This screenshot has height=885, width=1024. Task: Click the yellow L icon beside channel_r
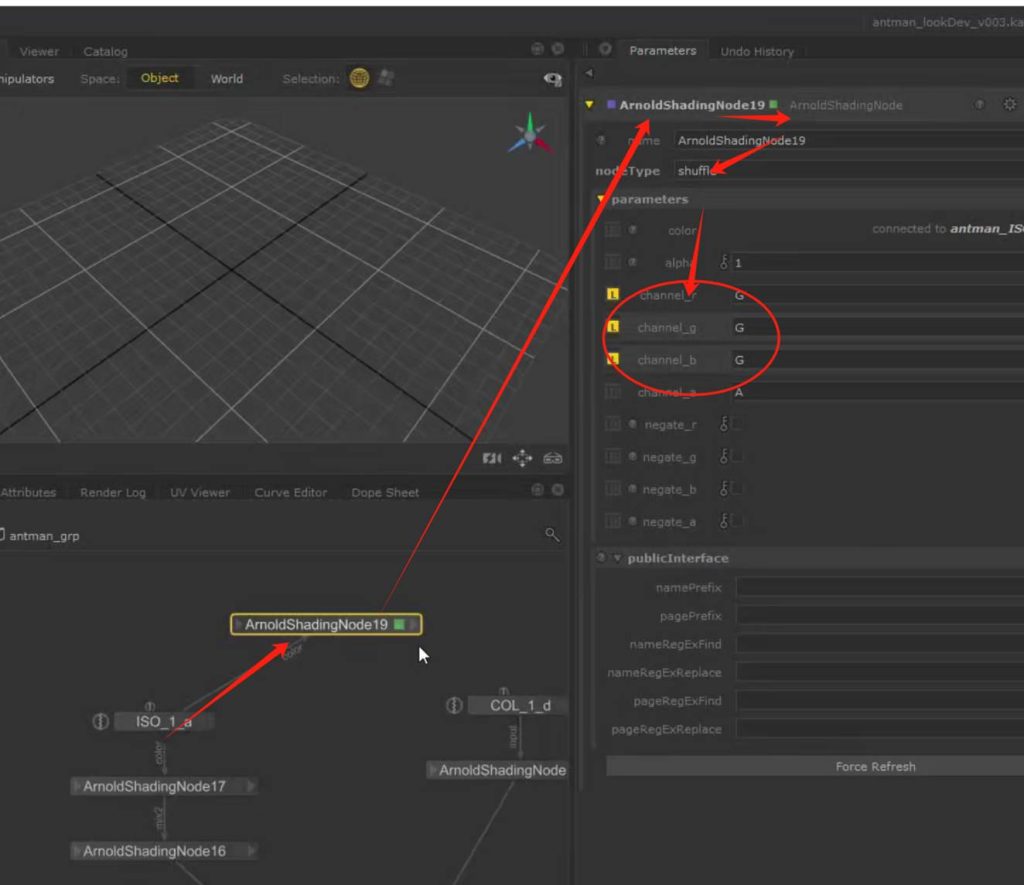613,295
